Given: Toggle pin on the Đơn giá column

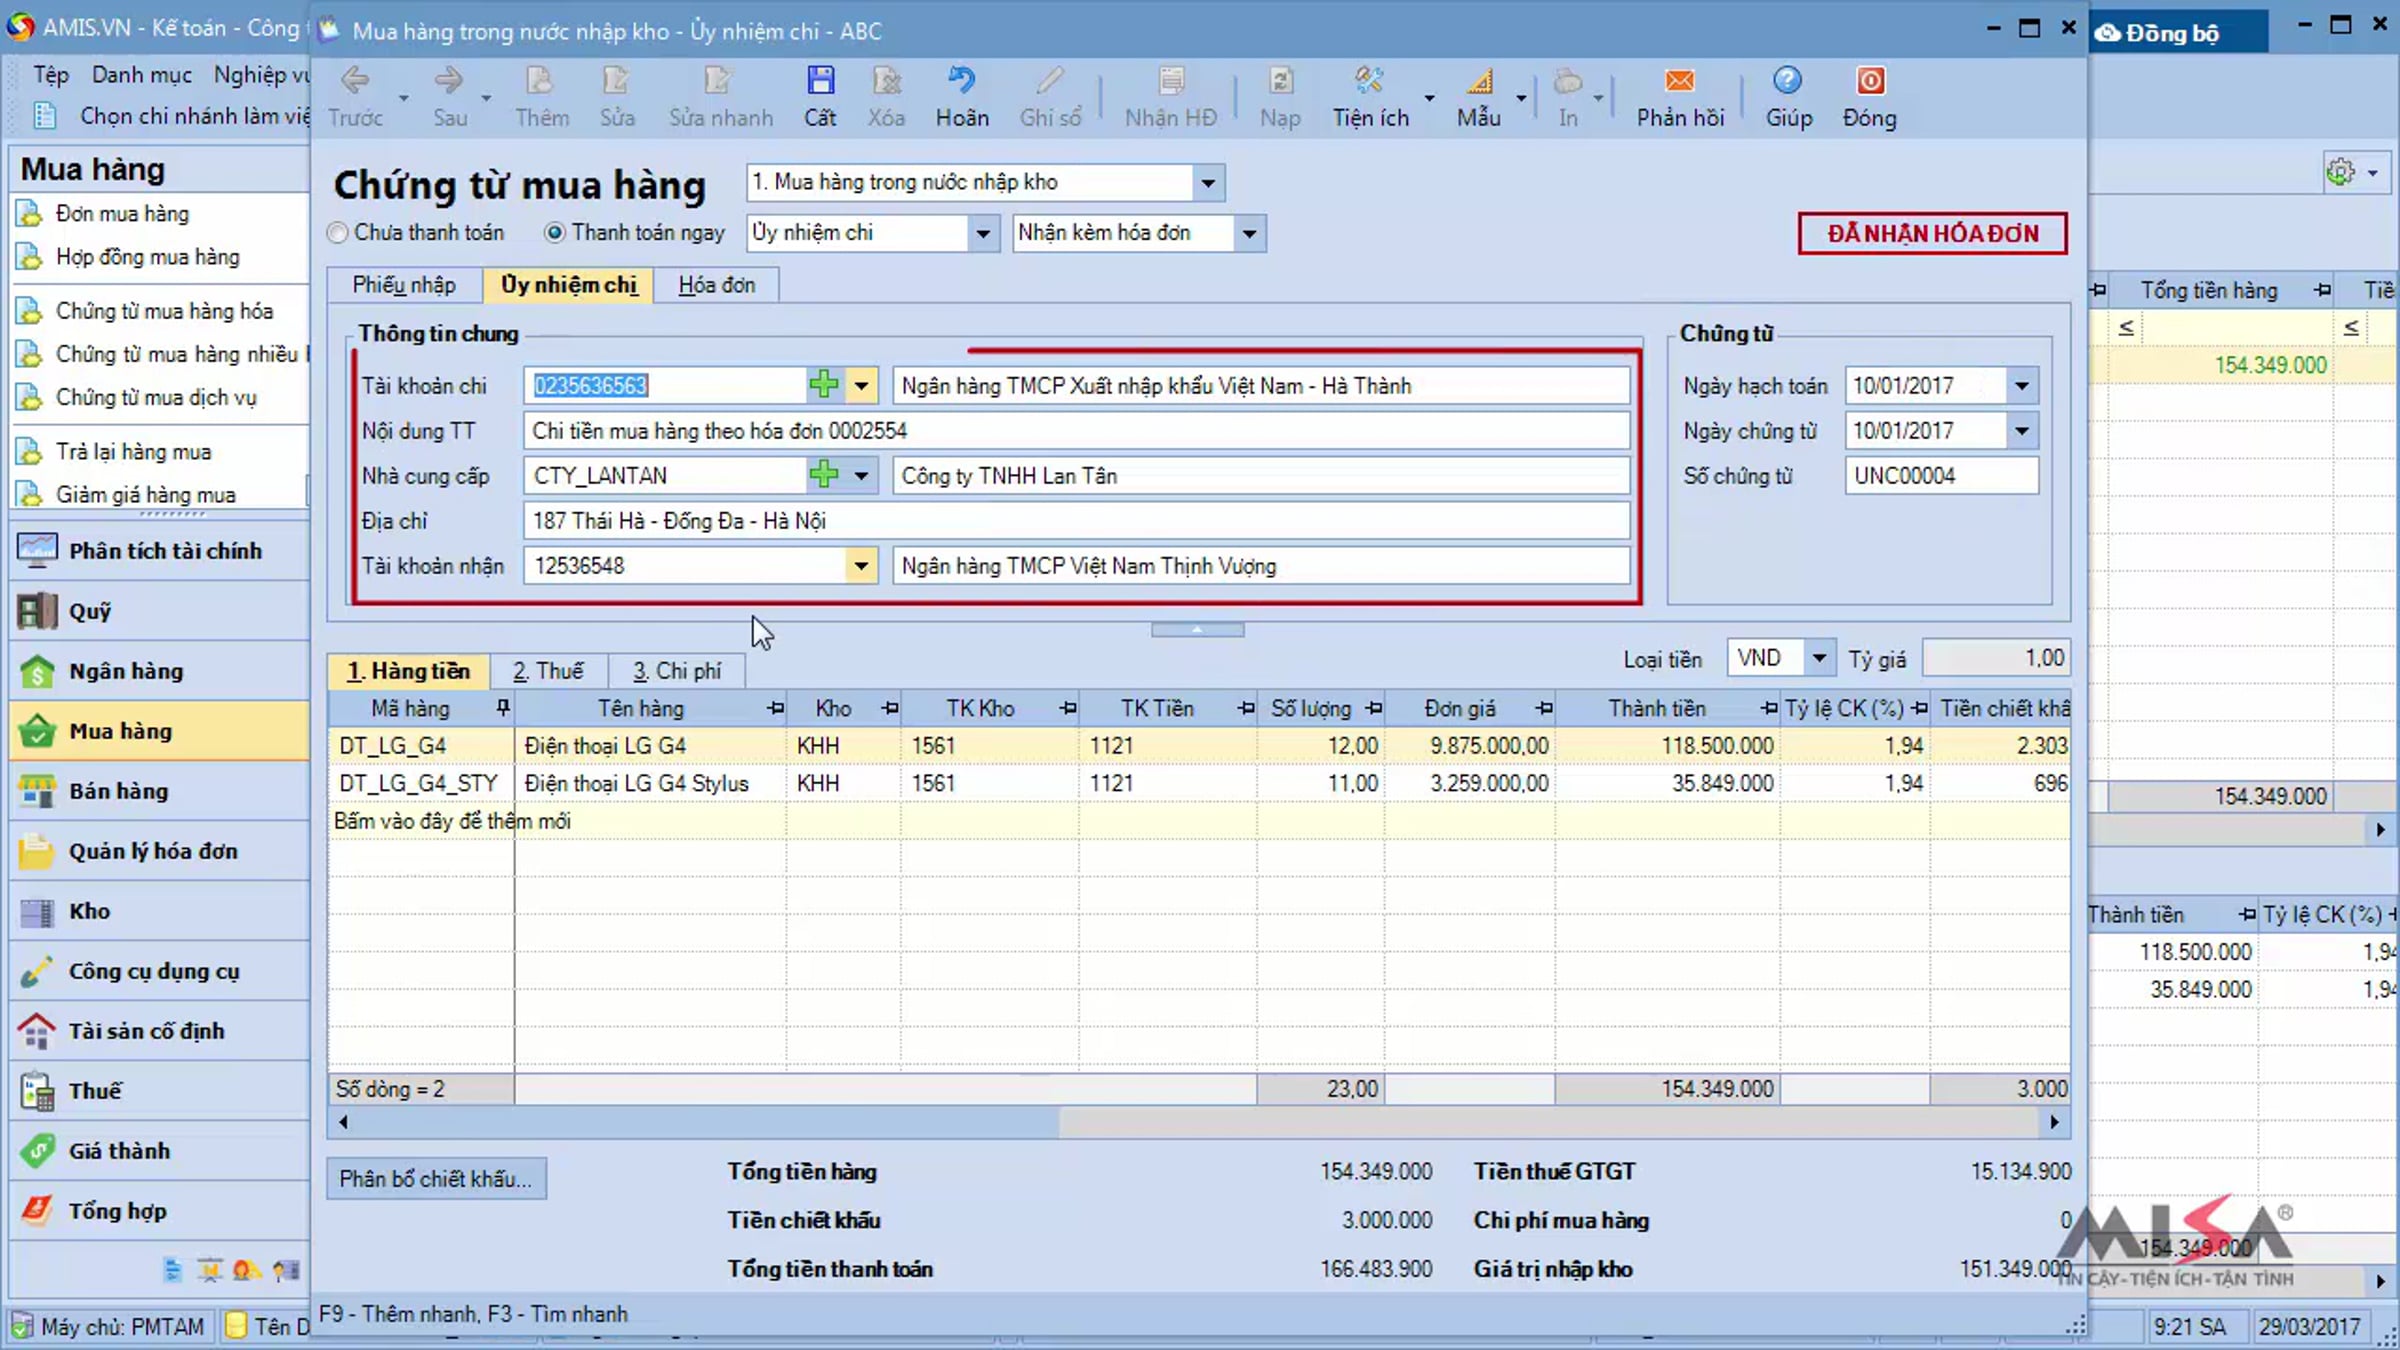Looking at the screenshot, I should point(1544,709).
